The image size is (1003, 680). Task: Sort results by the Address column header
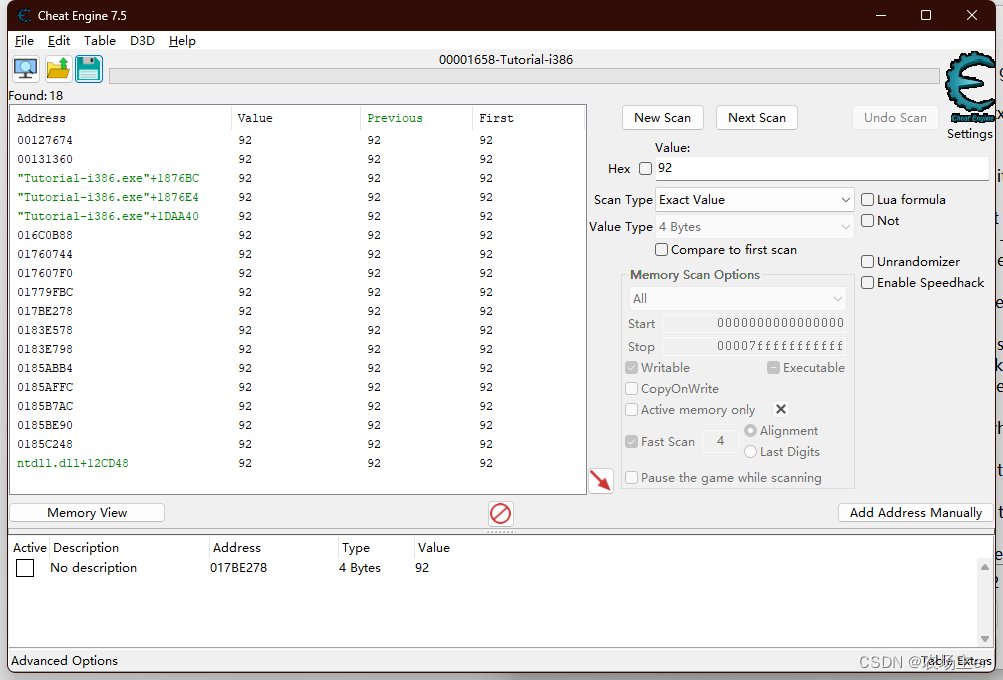point(122,118)
